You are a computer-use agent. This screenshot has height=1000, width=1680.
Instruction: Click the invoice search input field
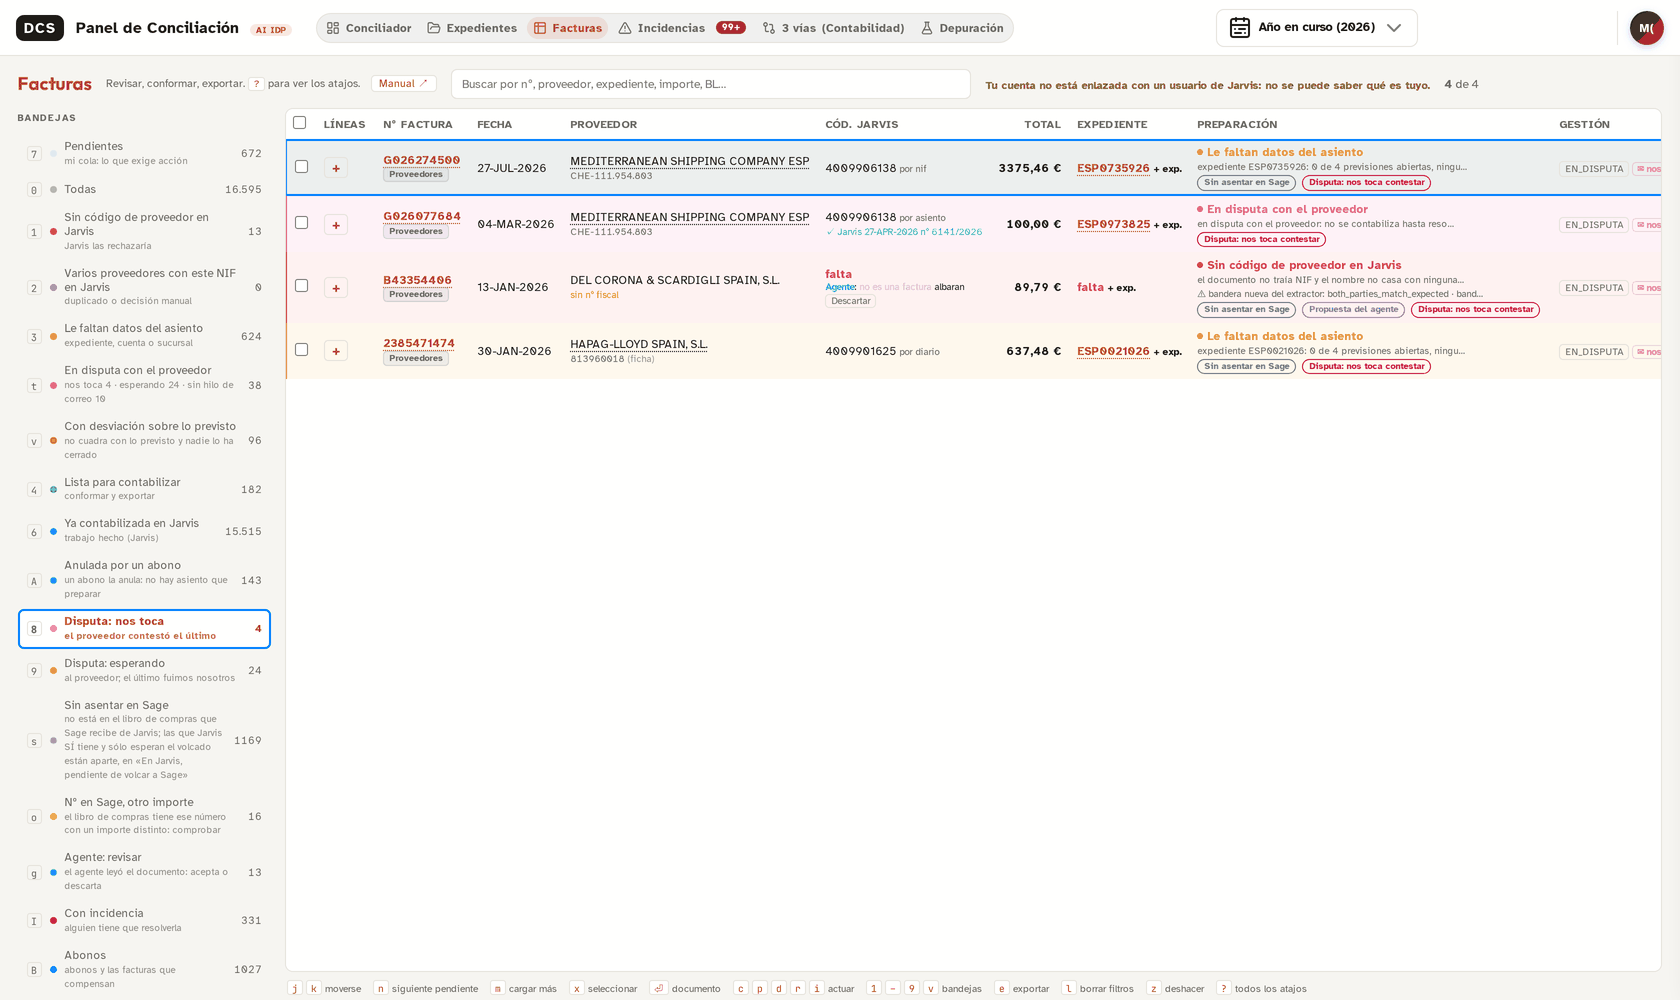711,84
